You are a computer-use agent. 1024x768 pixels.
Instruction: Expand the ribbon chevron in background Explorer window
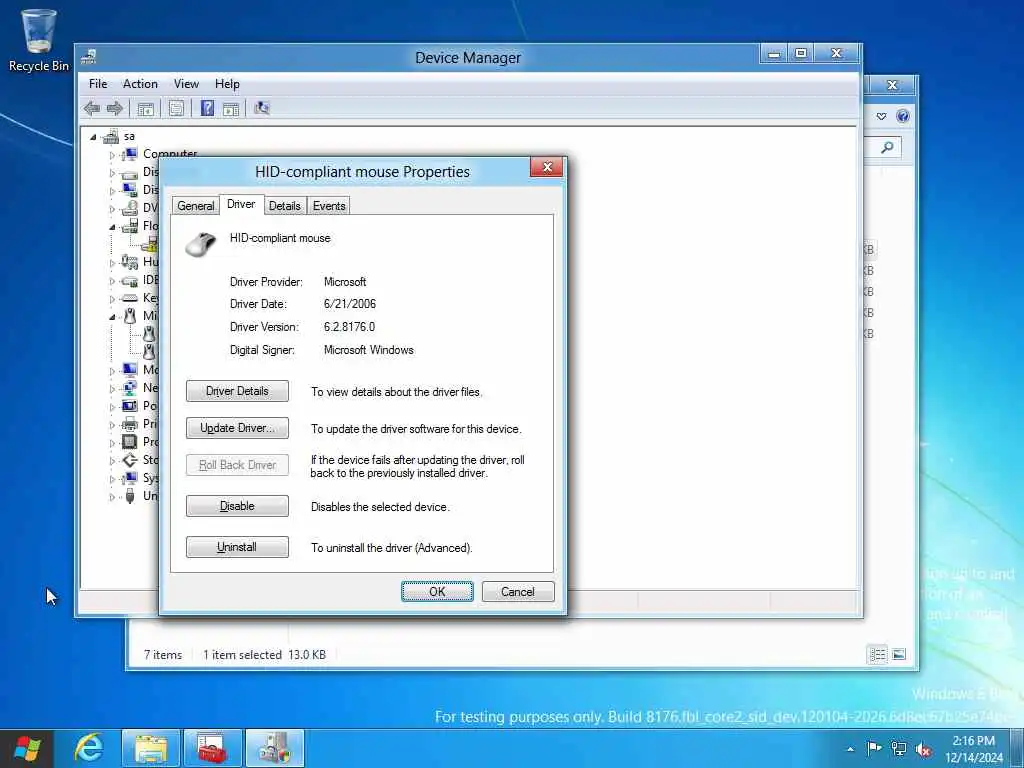[882, 116]
